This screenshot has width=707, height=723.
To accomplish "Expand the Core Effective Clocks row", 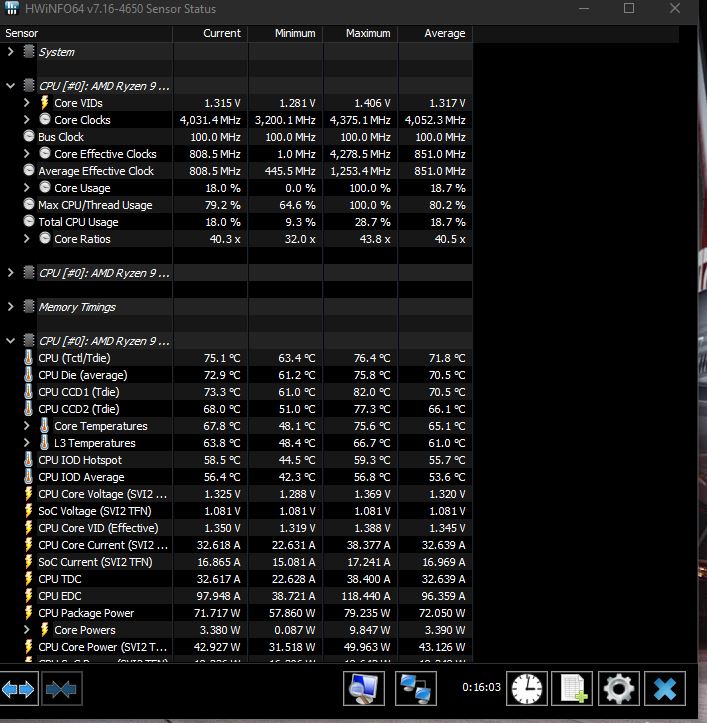I will click(x=27, y=154).
